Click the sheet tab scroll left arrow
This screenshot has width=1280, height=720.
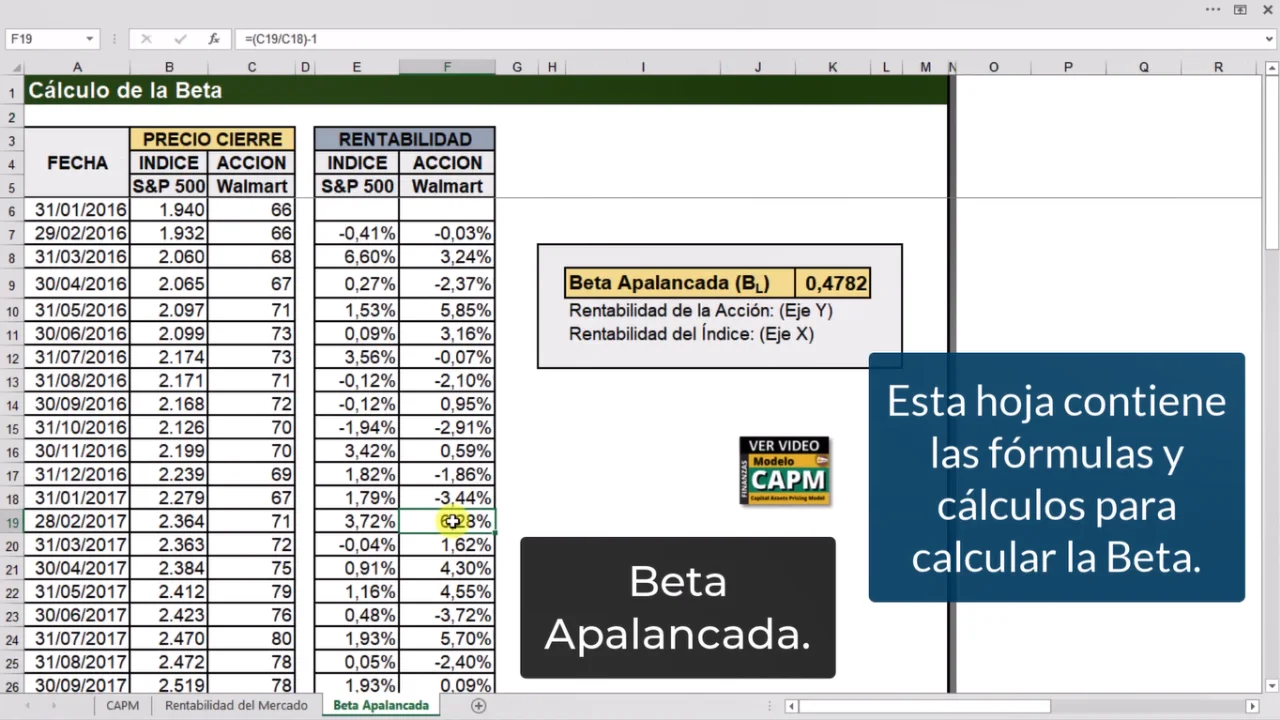click(28, 706)
